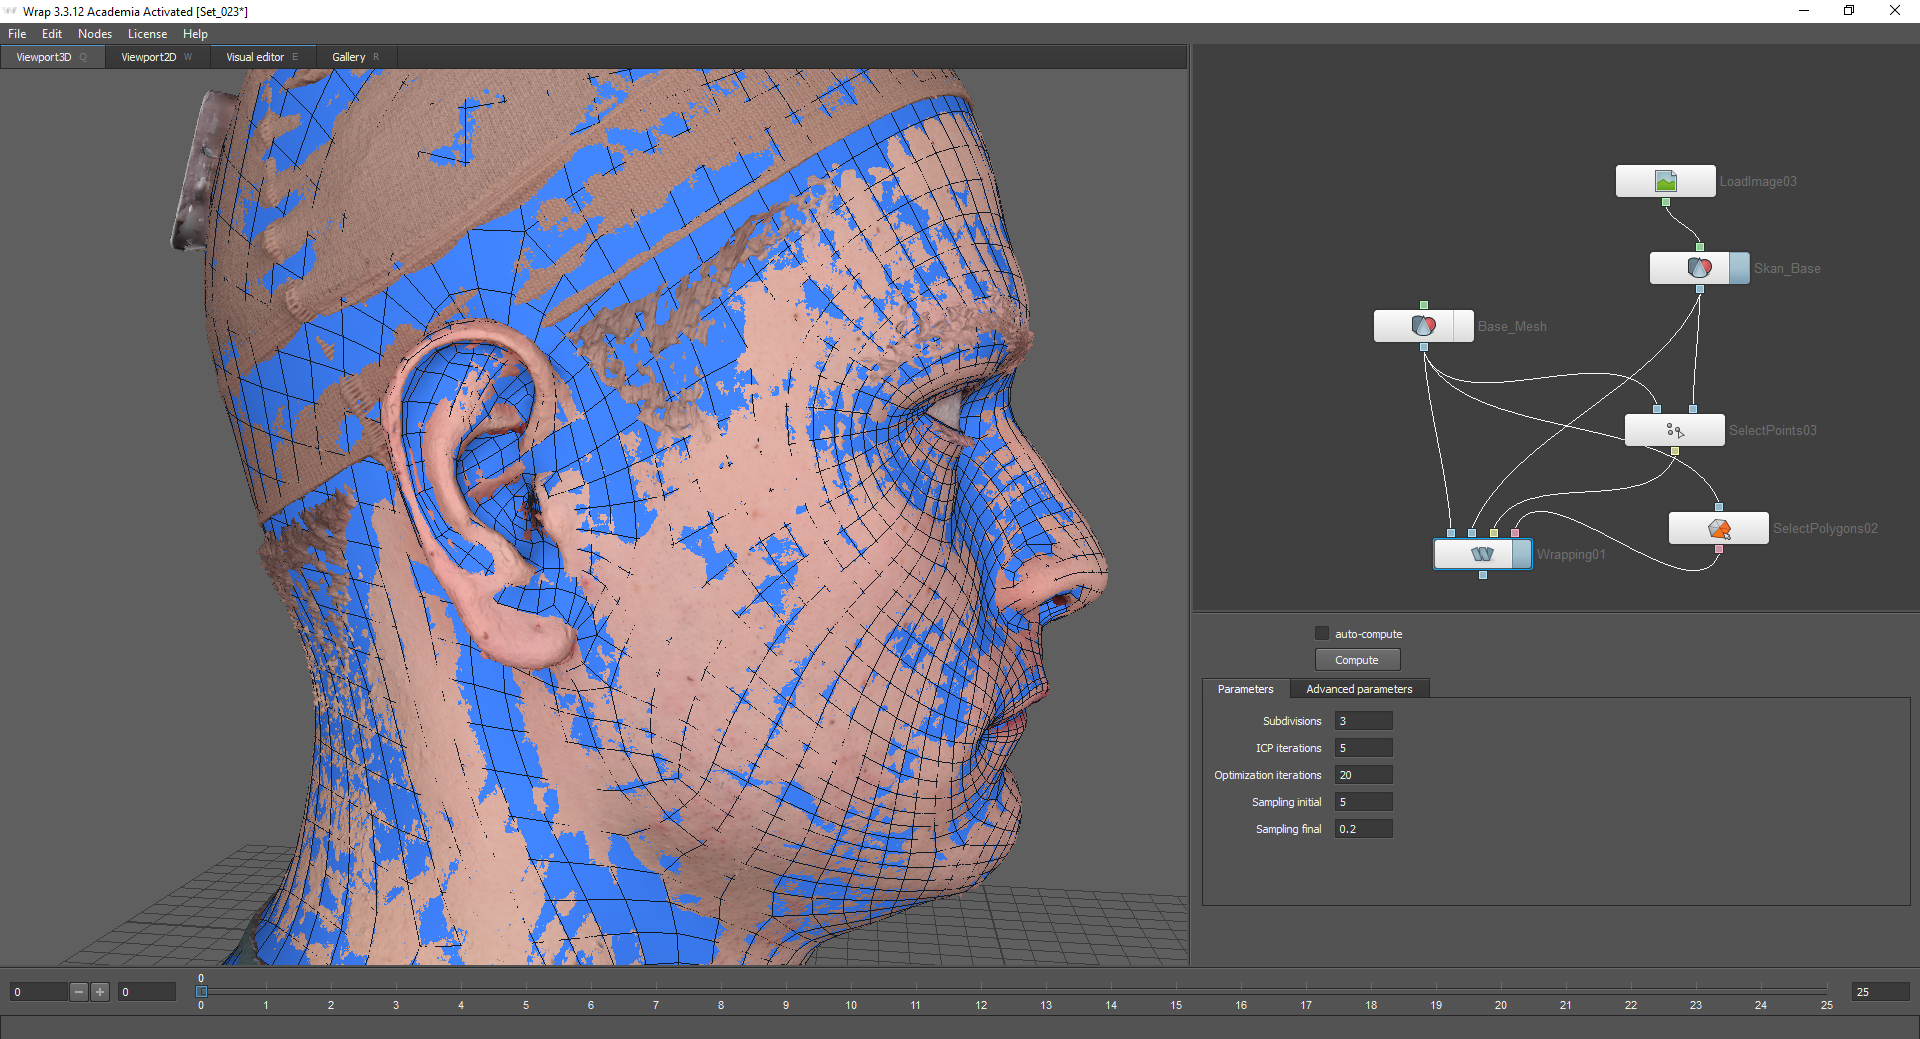The width and height of the screenshot is (1920, 1039).
Task: Enable the auto-compute checkbox
Action: (x=1322, y=633)
